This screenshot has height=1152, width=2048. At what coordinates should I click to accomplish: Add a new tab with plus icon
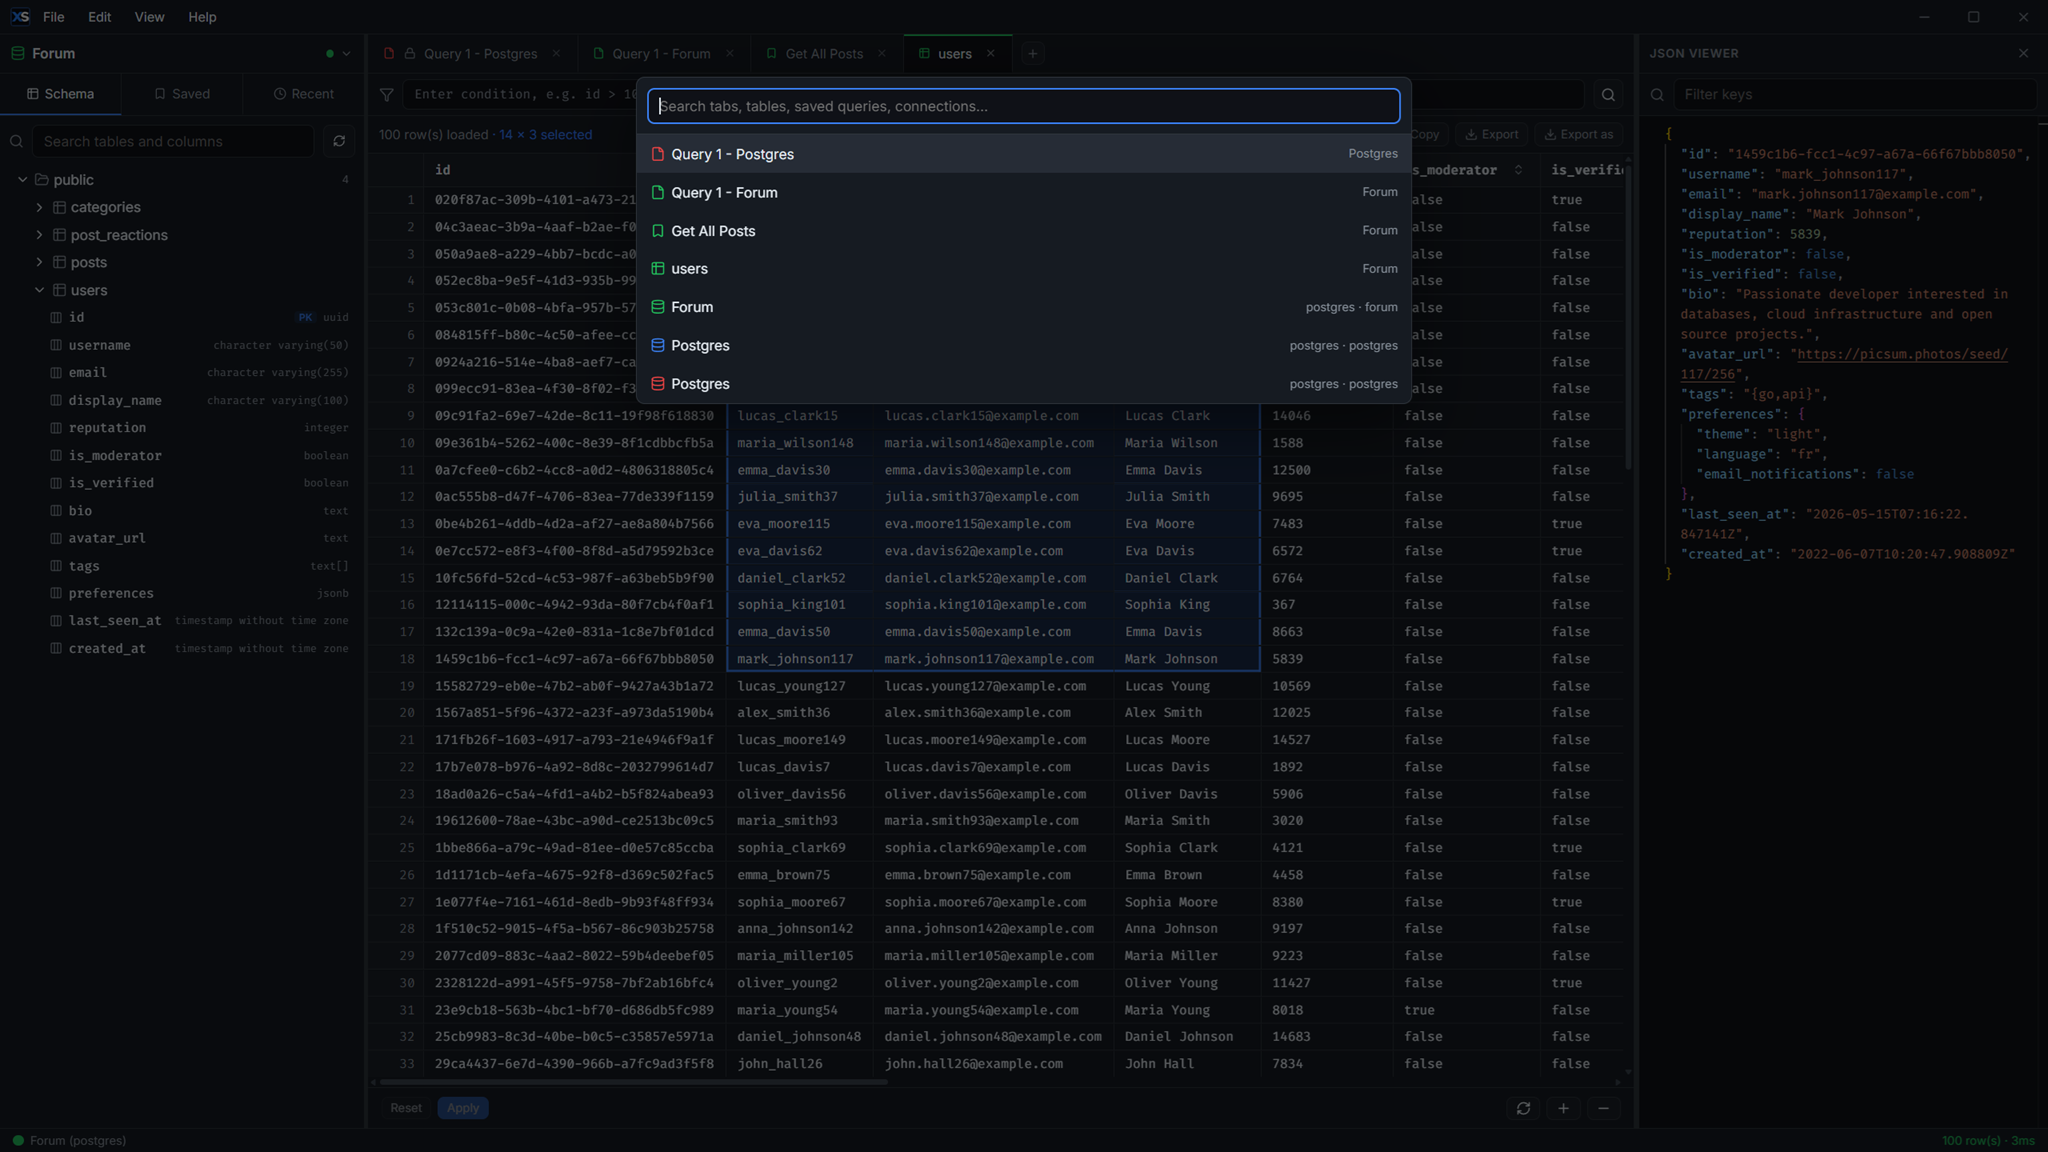pyautogui.click(x=1033, y=54)
